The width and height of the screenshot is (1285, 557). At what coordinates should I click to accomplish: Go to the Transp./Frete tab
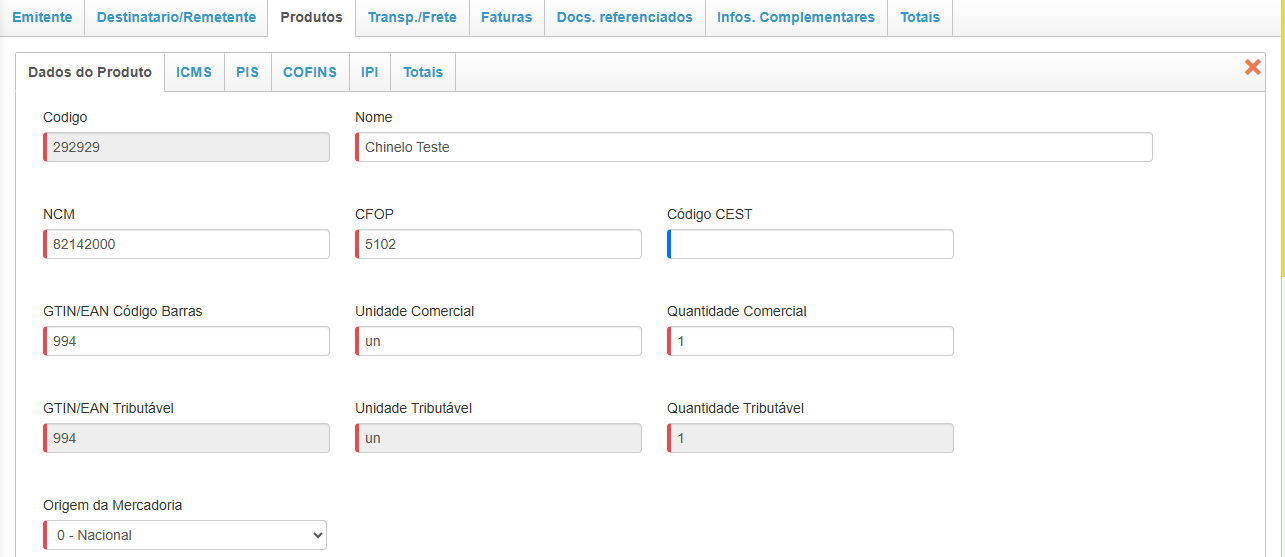pyautogui.click(x=412, y=18)
